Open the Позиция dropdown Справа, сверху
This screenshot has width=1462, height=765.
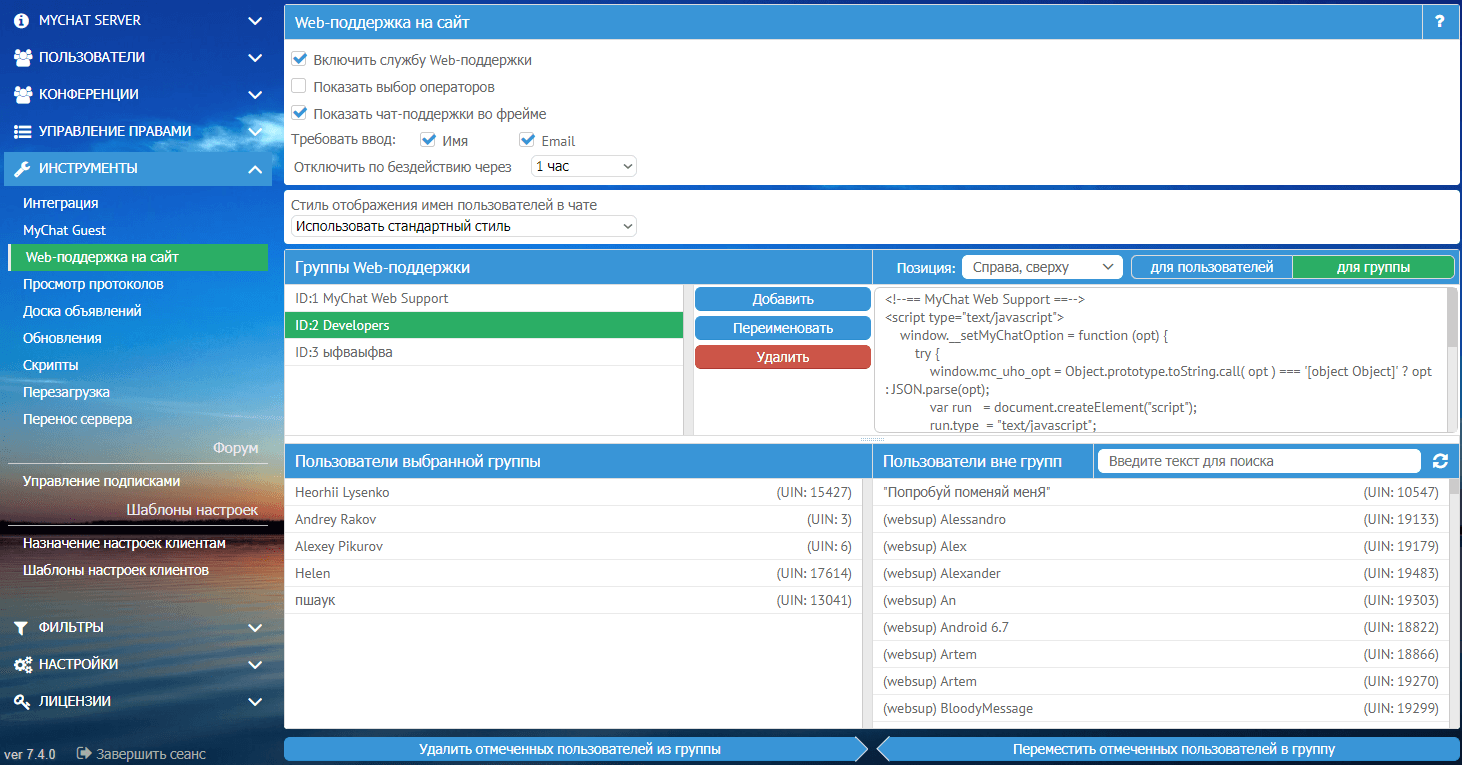pos(1042,267)
